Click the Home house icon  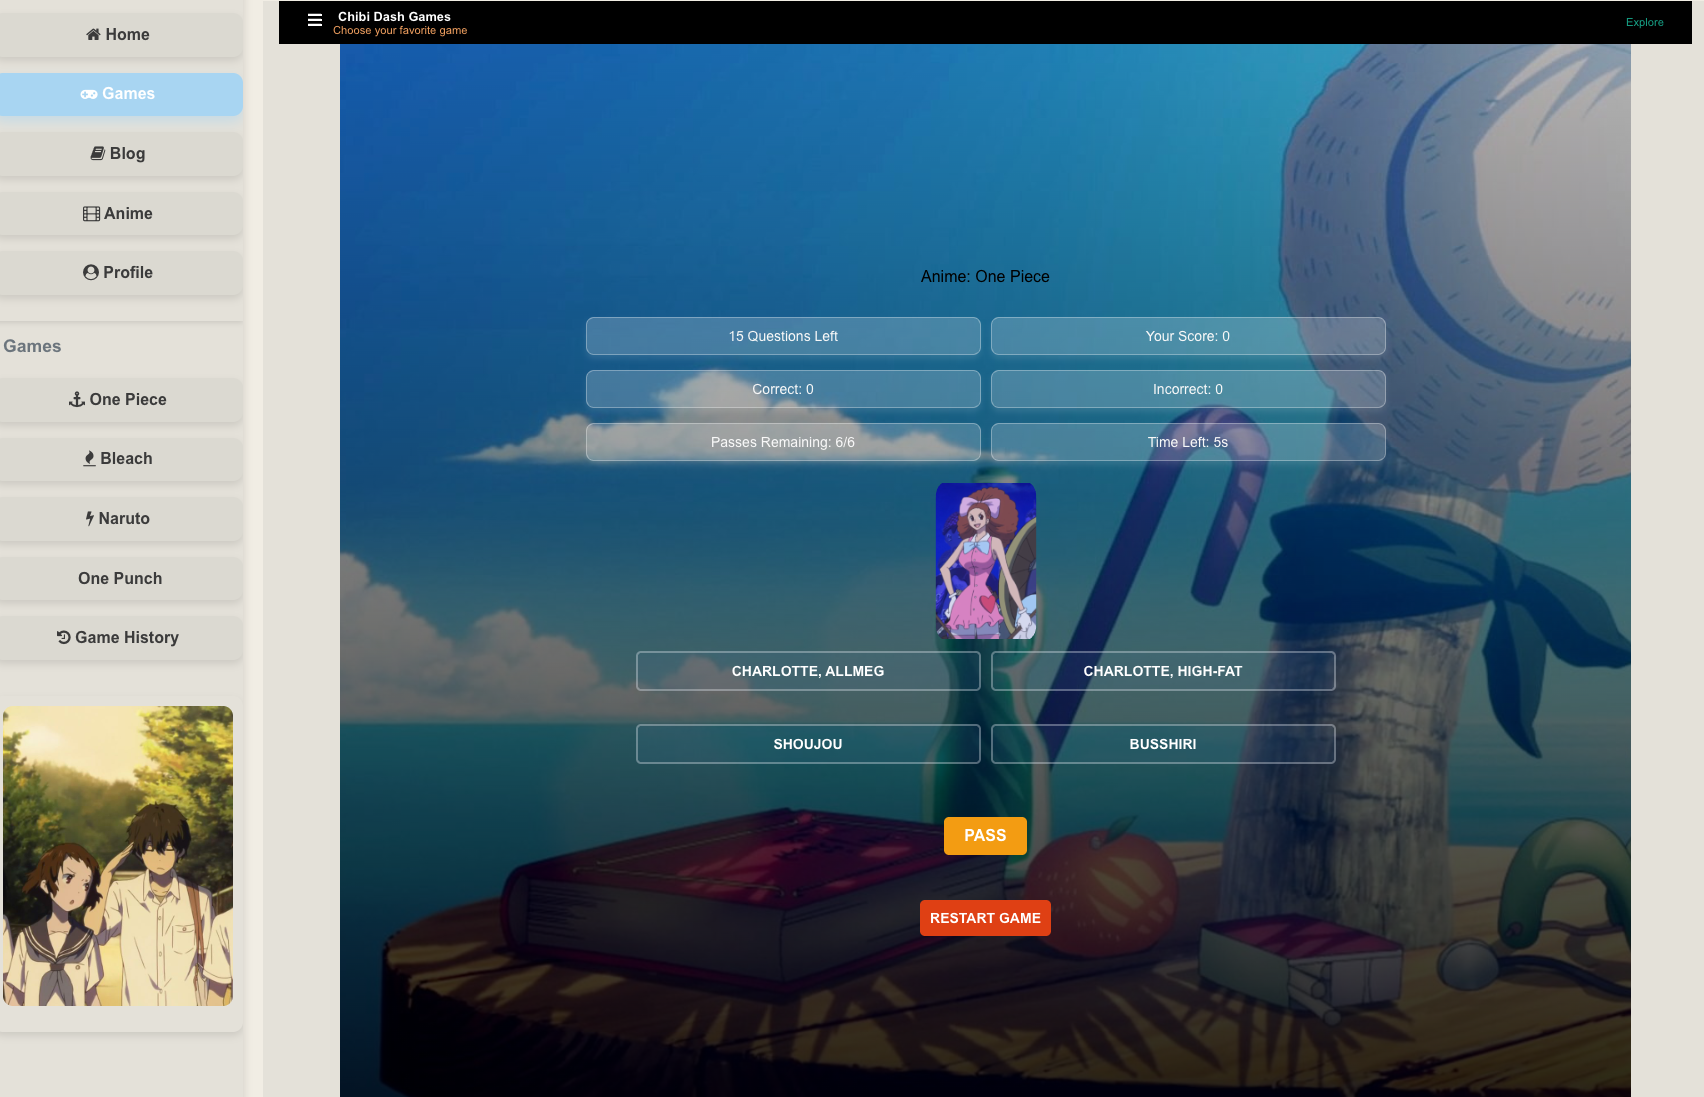click(x=93, y=35)
